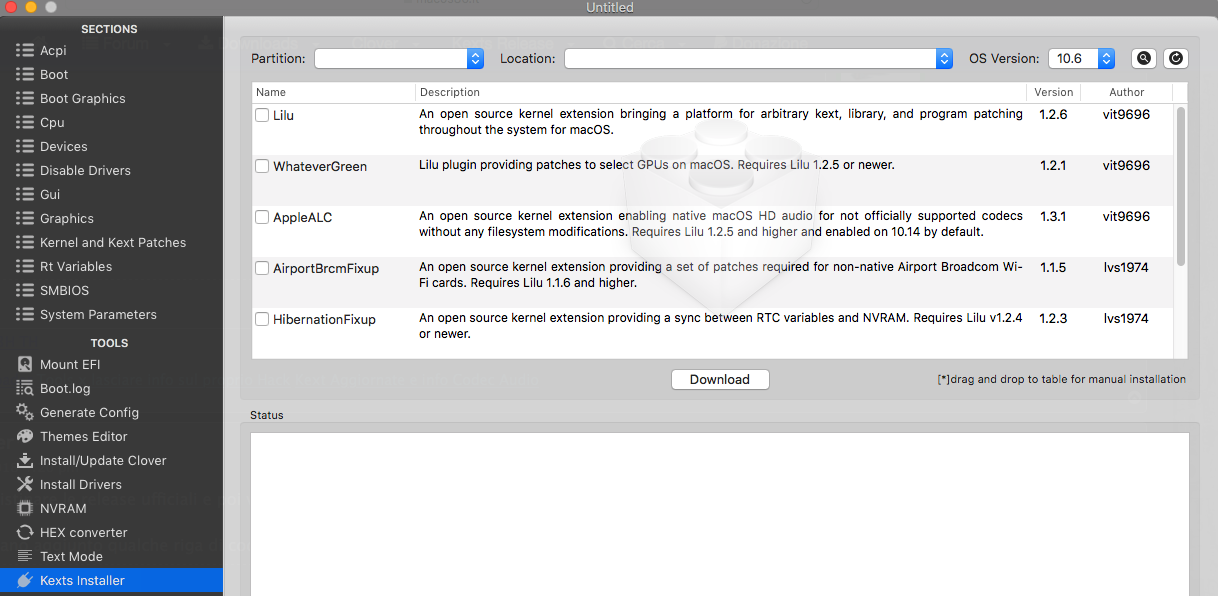Screen dimensions: 1218x596
Task: Go to the Kernel and Kext Patches section label
Action: (113, 242)
